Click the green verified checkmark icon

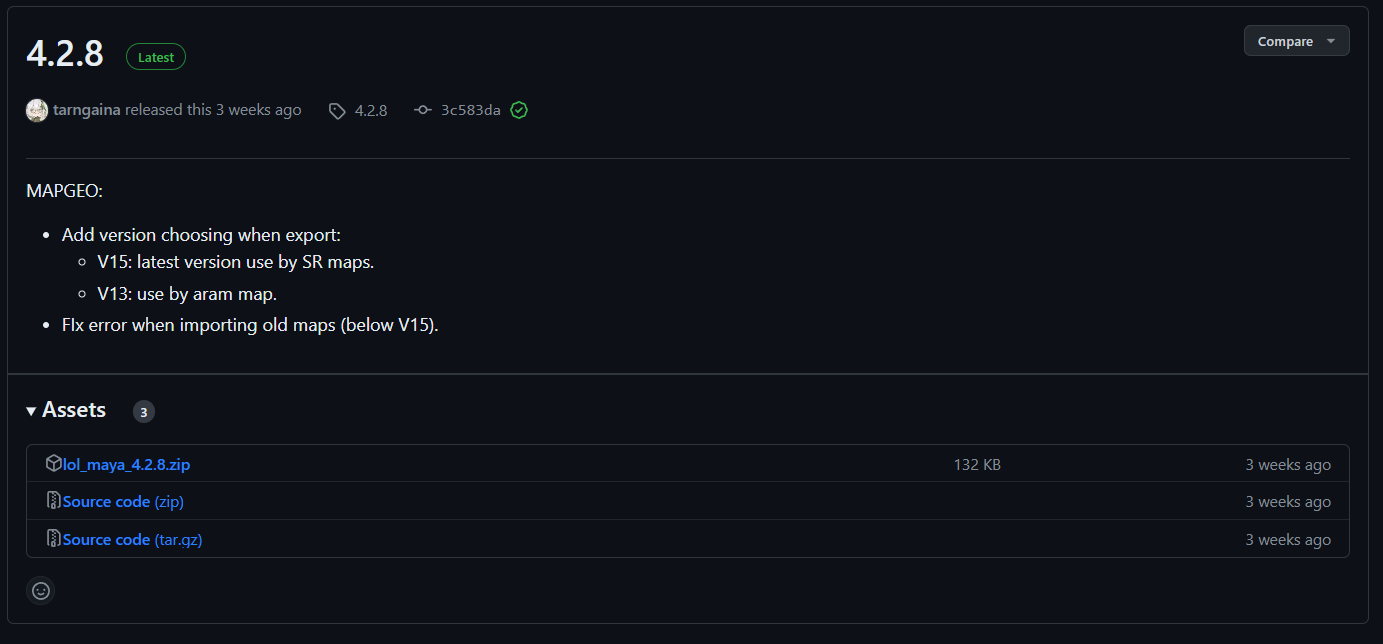518,110
